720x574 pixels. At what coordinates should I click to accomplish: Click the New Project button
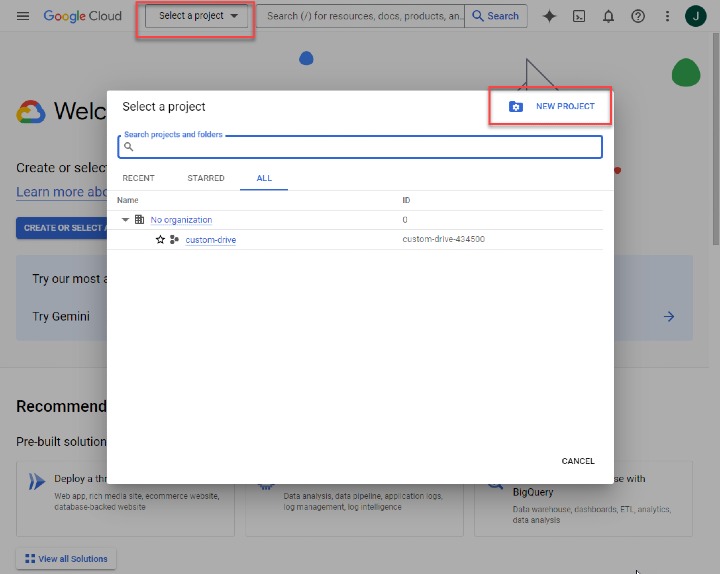coord(552,106)
